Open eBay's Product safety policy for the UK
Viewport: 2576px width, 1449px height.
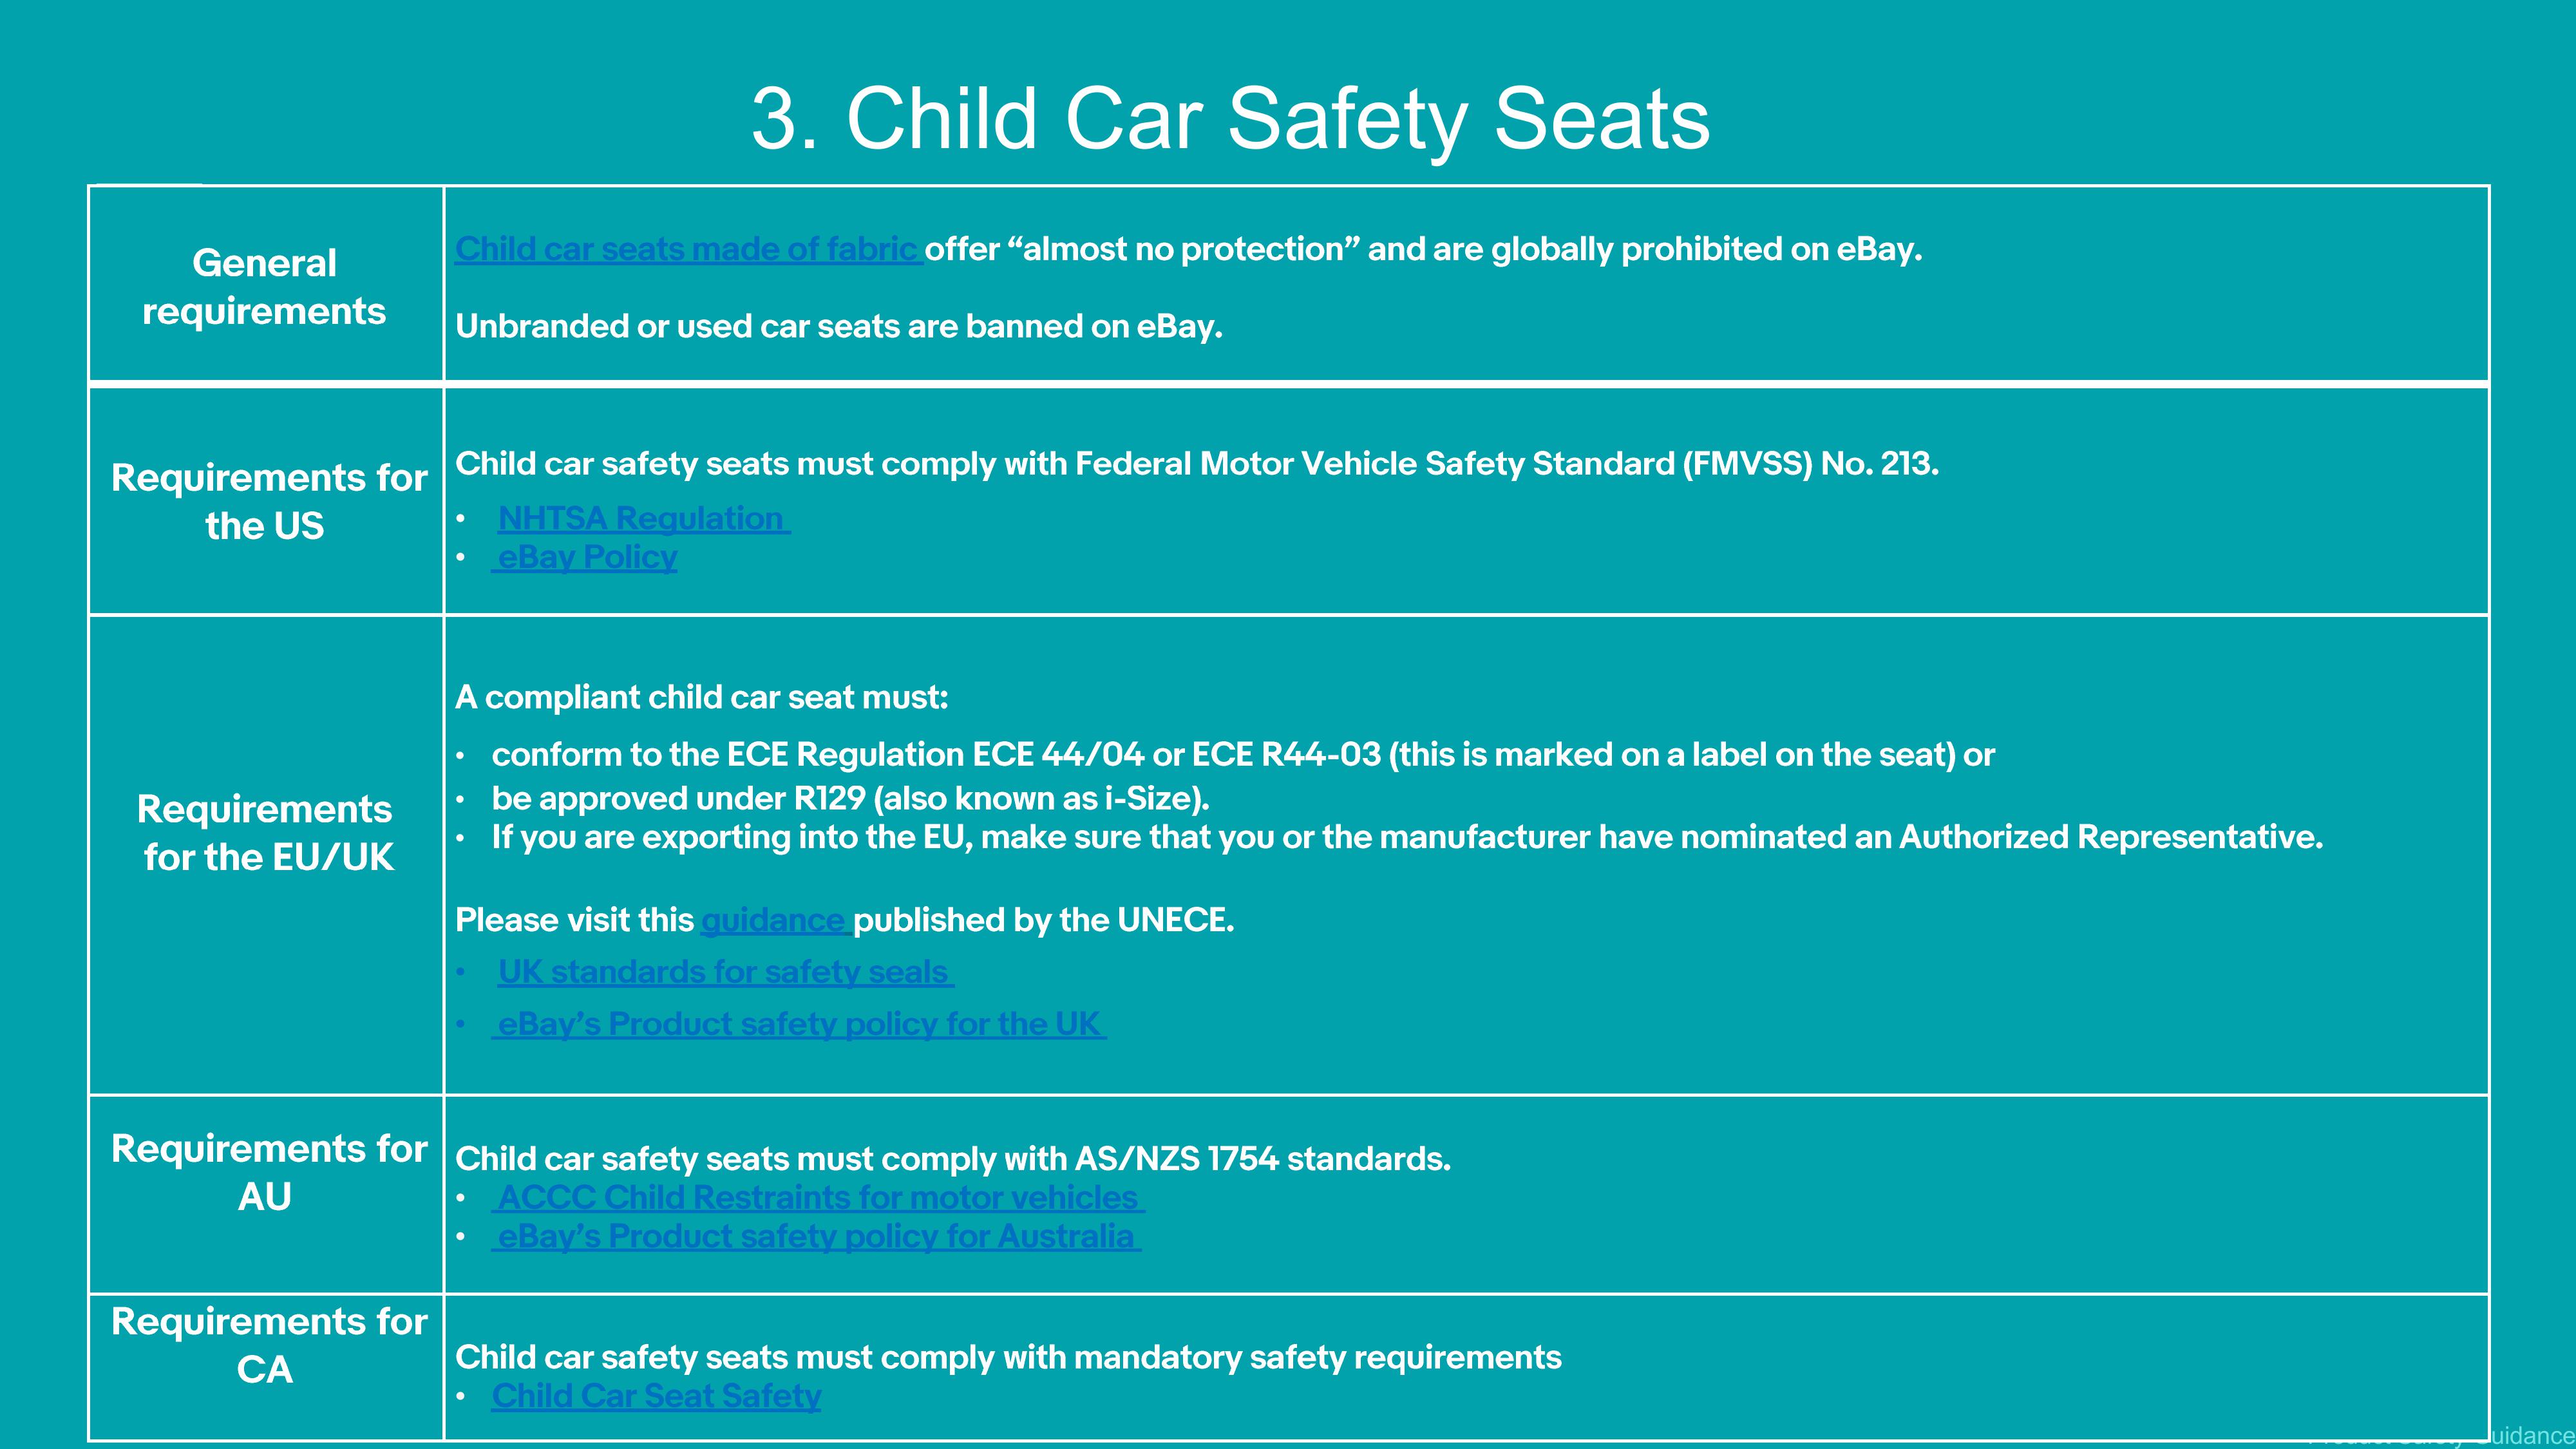coord(798,1024)
